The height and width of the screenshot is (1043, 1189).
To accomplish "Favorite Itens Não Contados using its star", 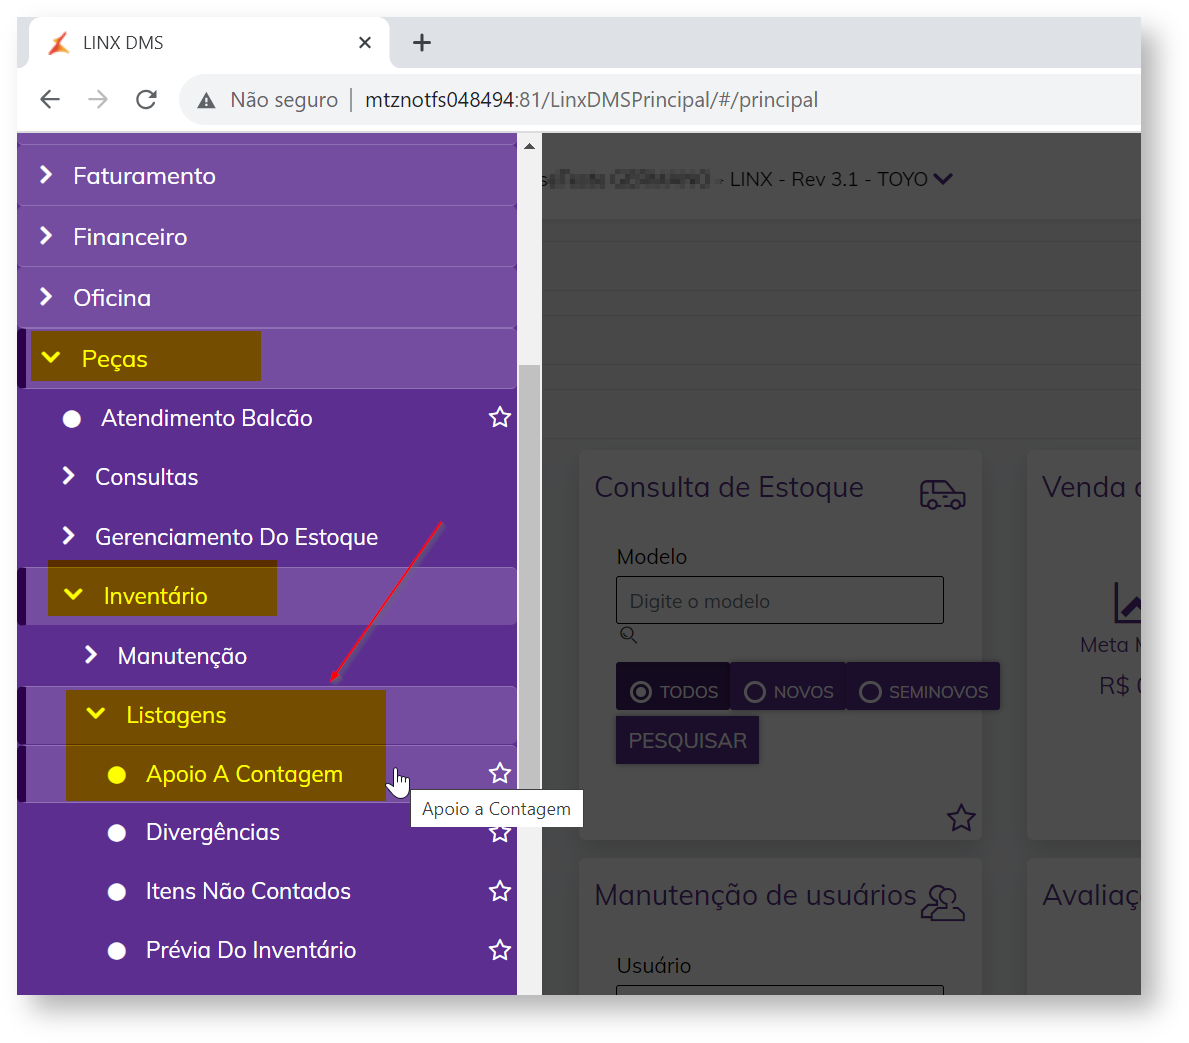I will (x=500, y=891).
